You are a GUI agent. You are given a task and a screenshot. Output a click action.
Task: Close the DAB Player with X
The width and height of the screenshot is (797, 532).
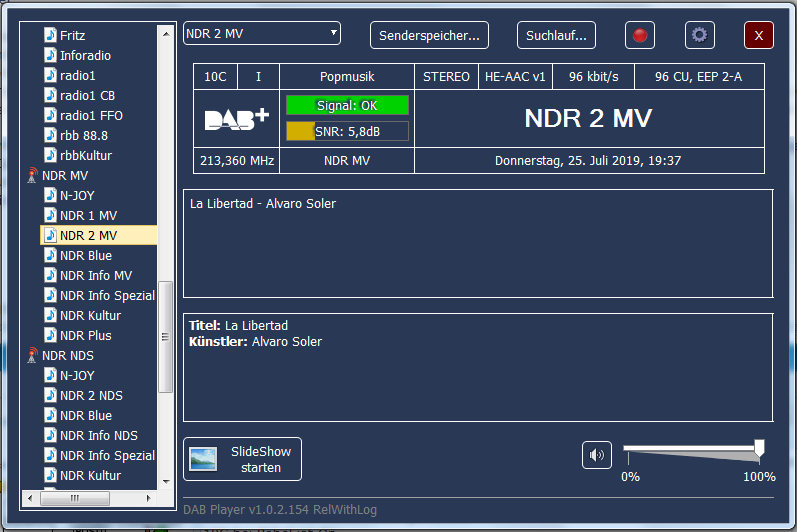(x=759, y=35)
